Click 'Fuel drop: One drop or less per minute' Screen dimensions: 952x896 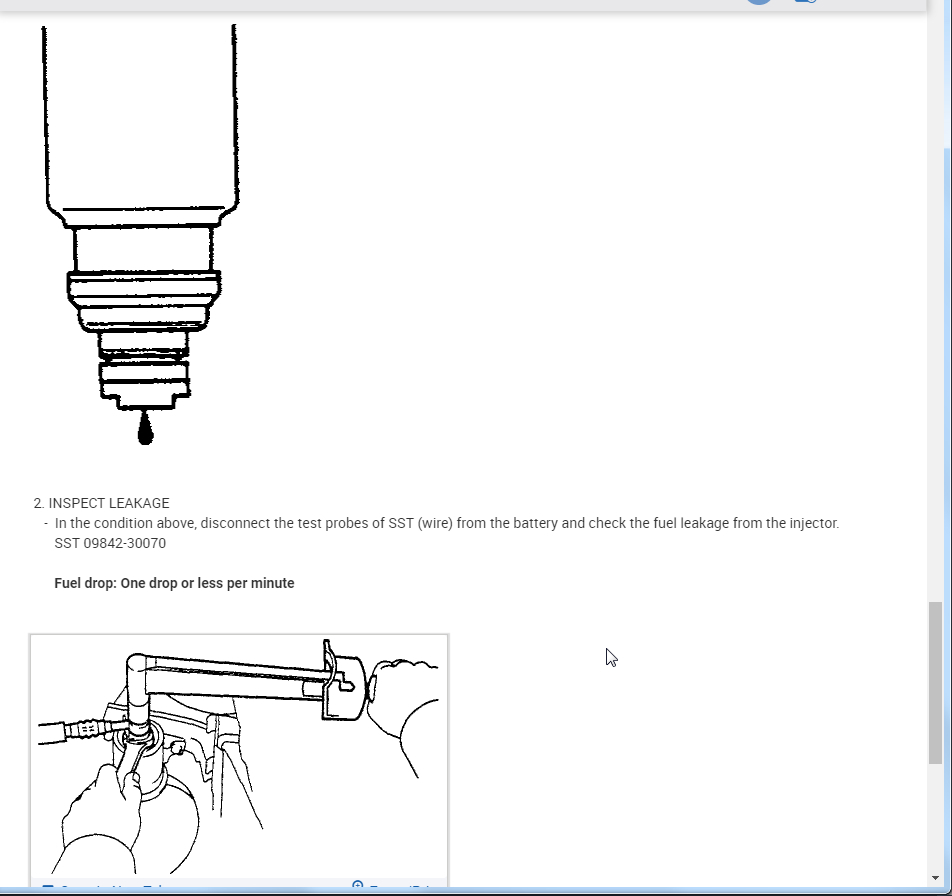(174, 583)
